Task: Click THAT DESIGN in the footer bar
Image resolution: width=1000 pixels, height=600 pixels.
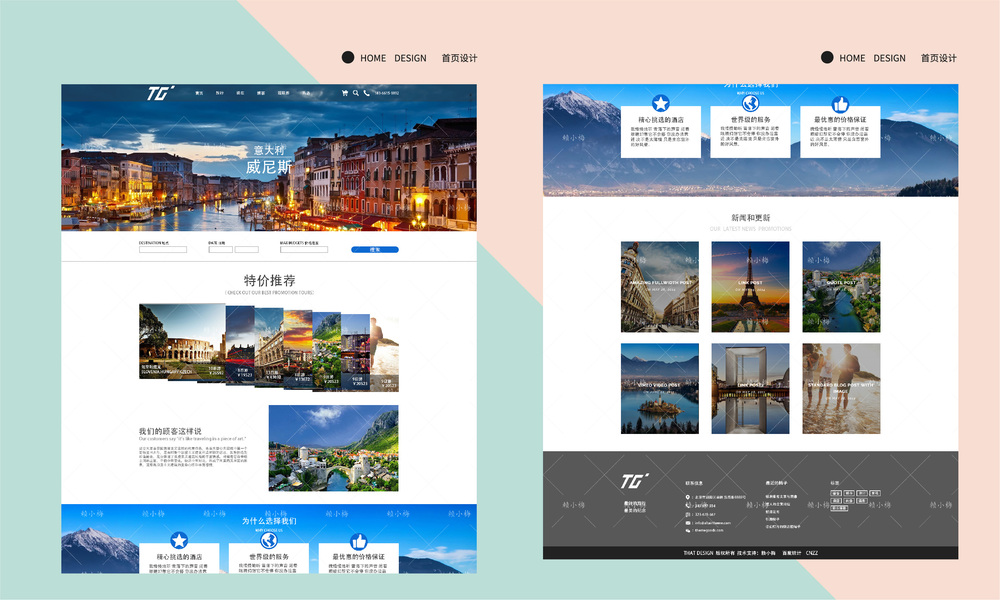Action: pyautogui.click(x=698, y=553)
